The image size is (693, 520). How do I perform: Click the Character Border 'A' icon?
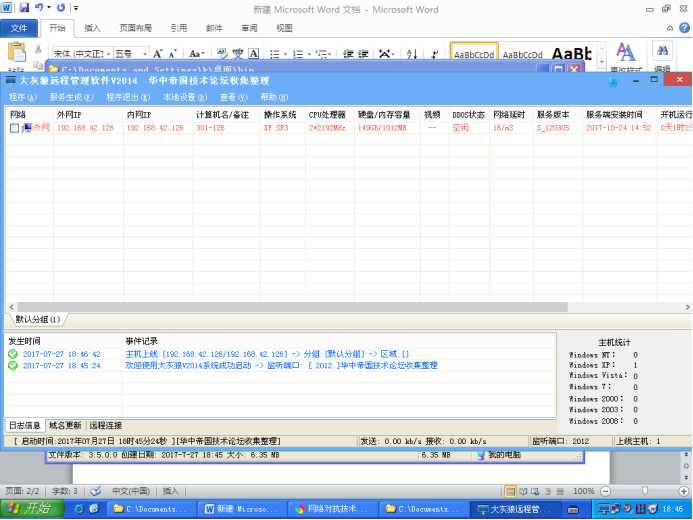254,54
